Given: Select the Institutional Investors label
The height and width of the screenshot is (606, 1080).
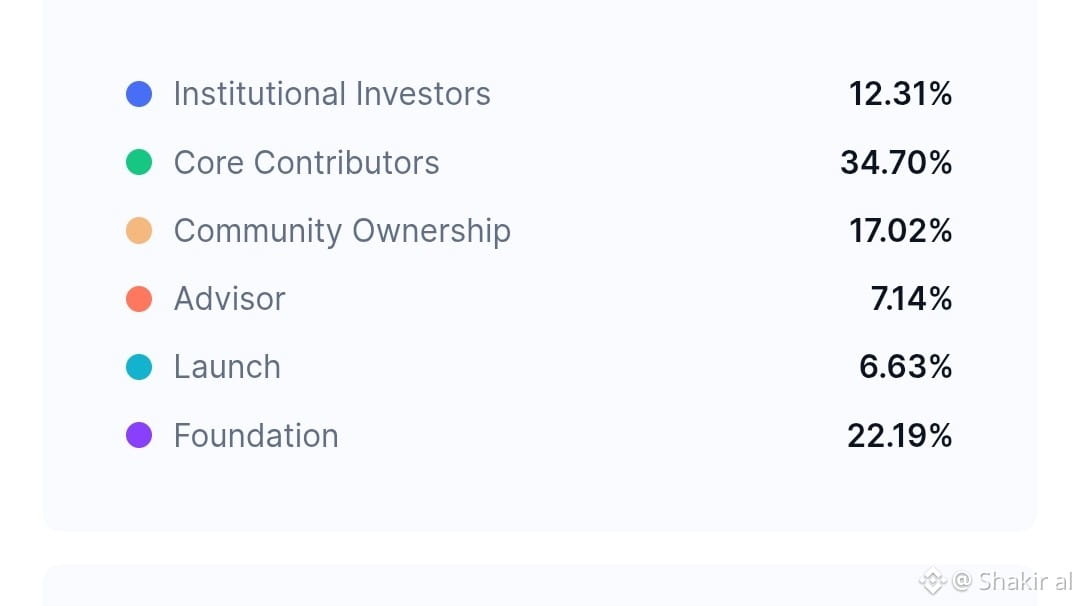Looking at the screenshot, I should [332, 94].
